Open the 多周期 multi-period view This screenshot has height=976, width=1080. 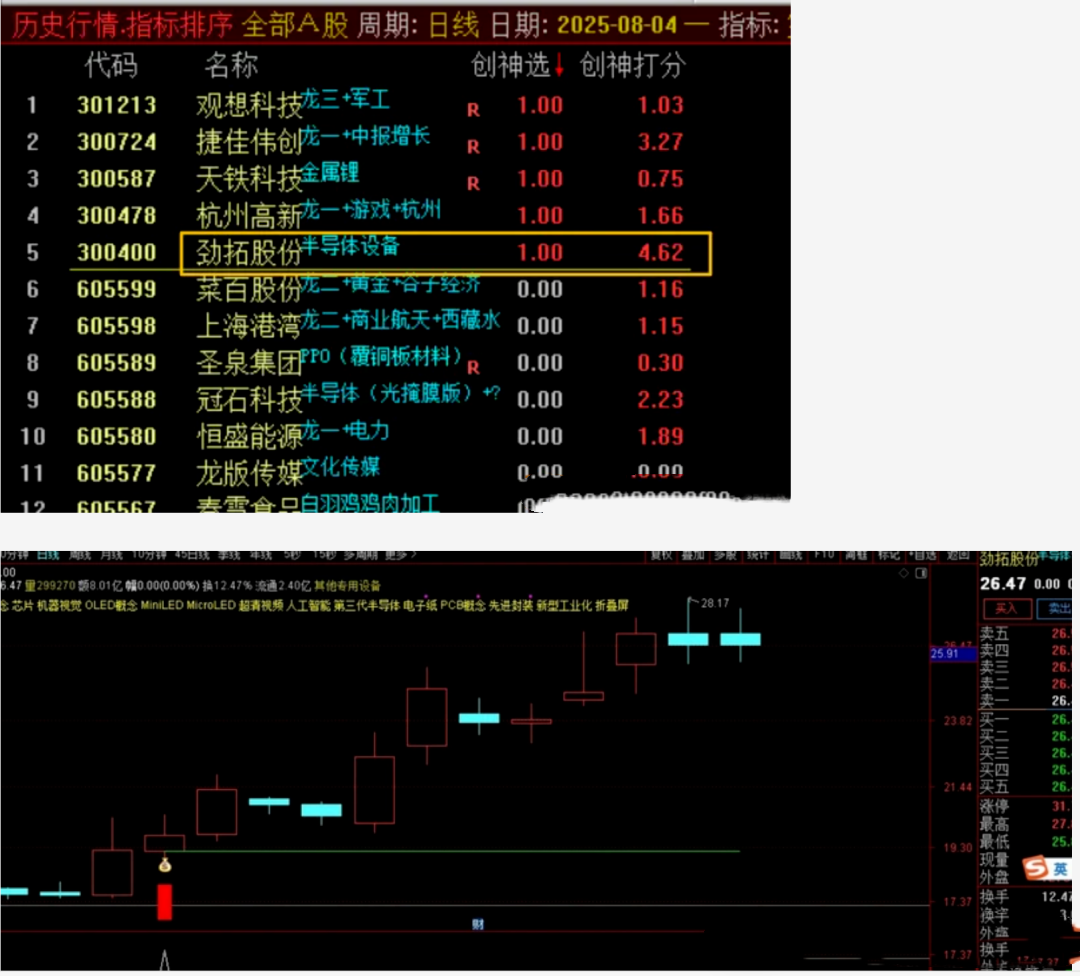click(x=359, y=554)
